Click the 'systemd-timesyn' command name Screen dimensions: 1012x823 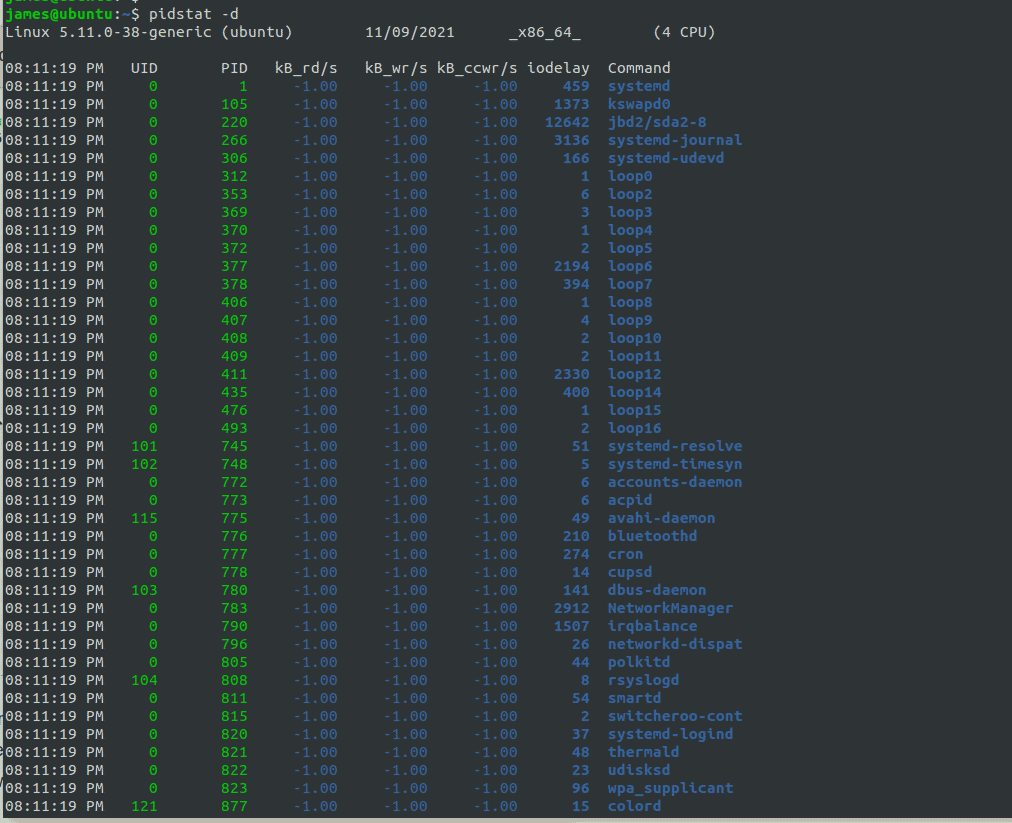675,465
